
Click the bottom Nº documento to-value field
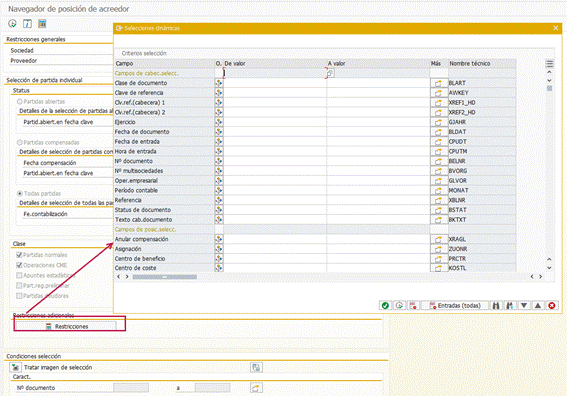tap(213, 388)
